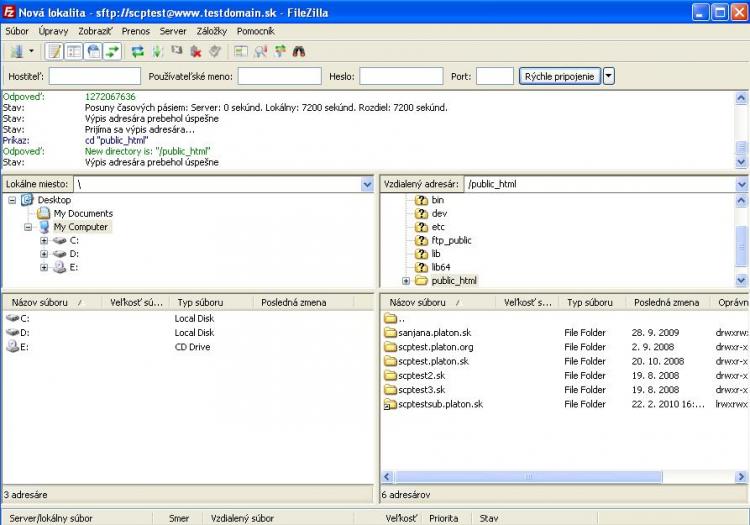Screen dimensions: 750x525
Task: Select the scptest3.sk folder
Action: coord(421,390)
